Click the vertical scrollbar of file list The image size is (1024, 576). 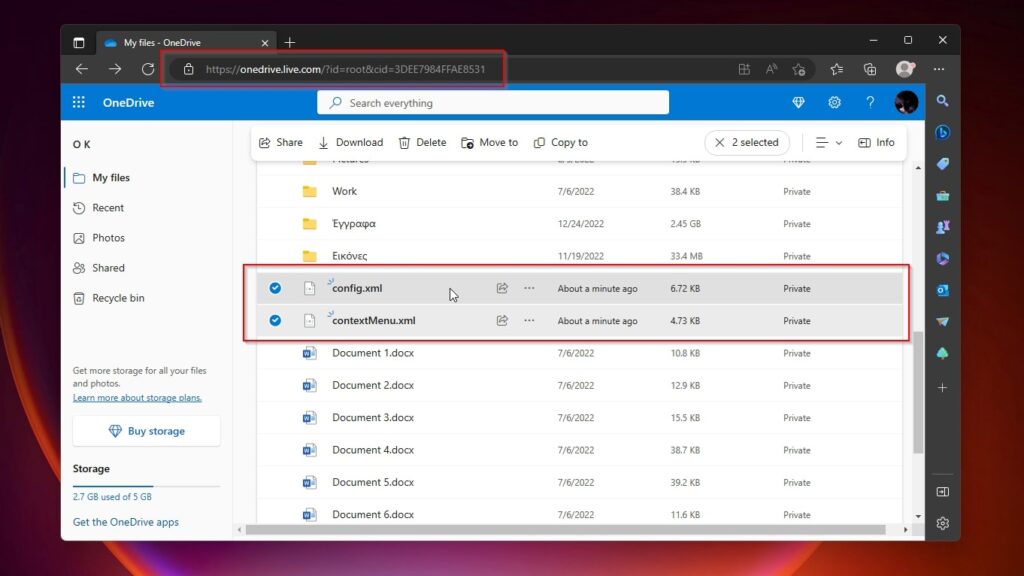pos(918,392)
